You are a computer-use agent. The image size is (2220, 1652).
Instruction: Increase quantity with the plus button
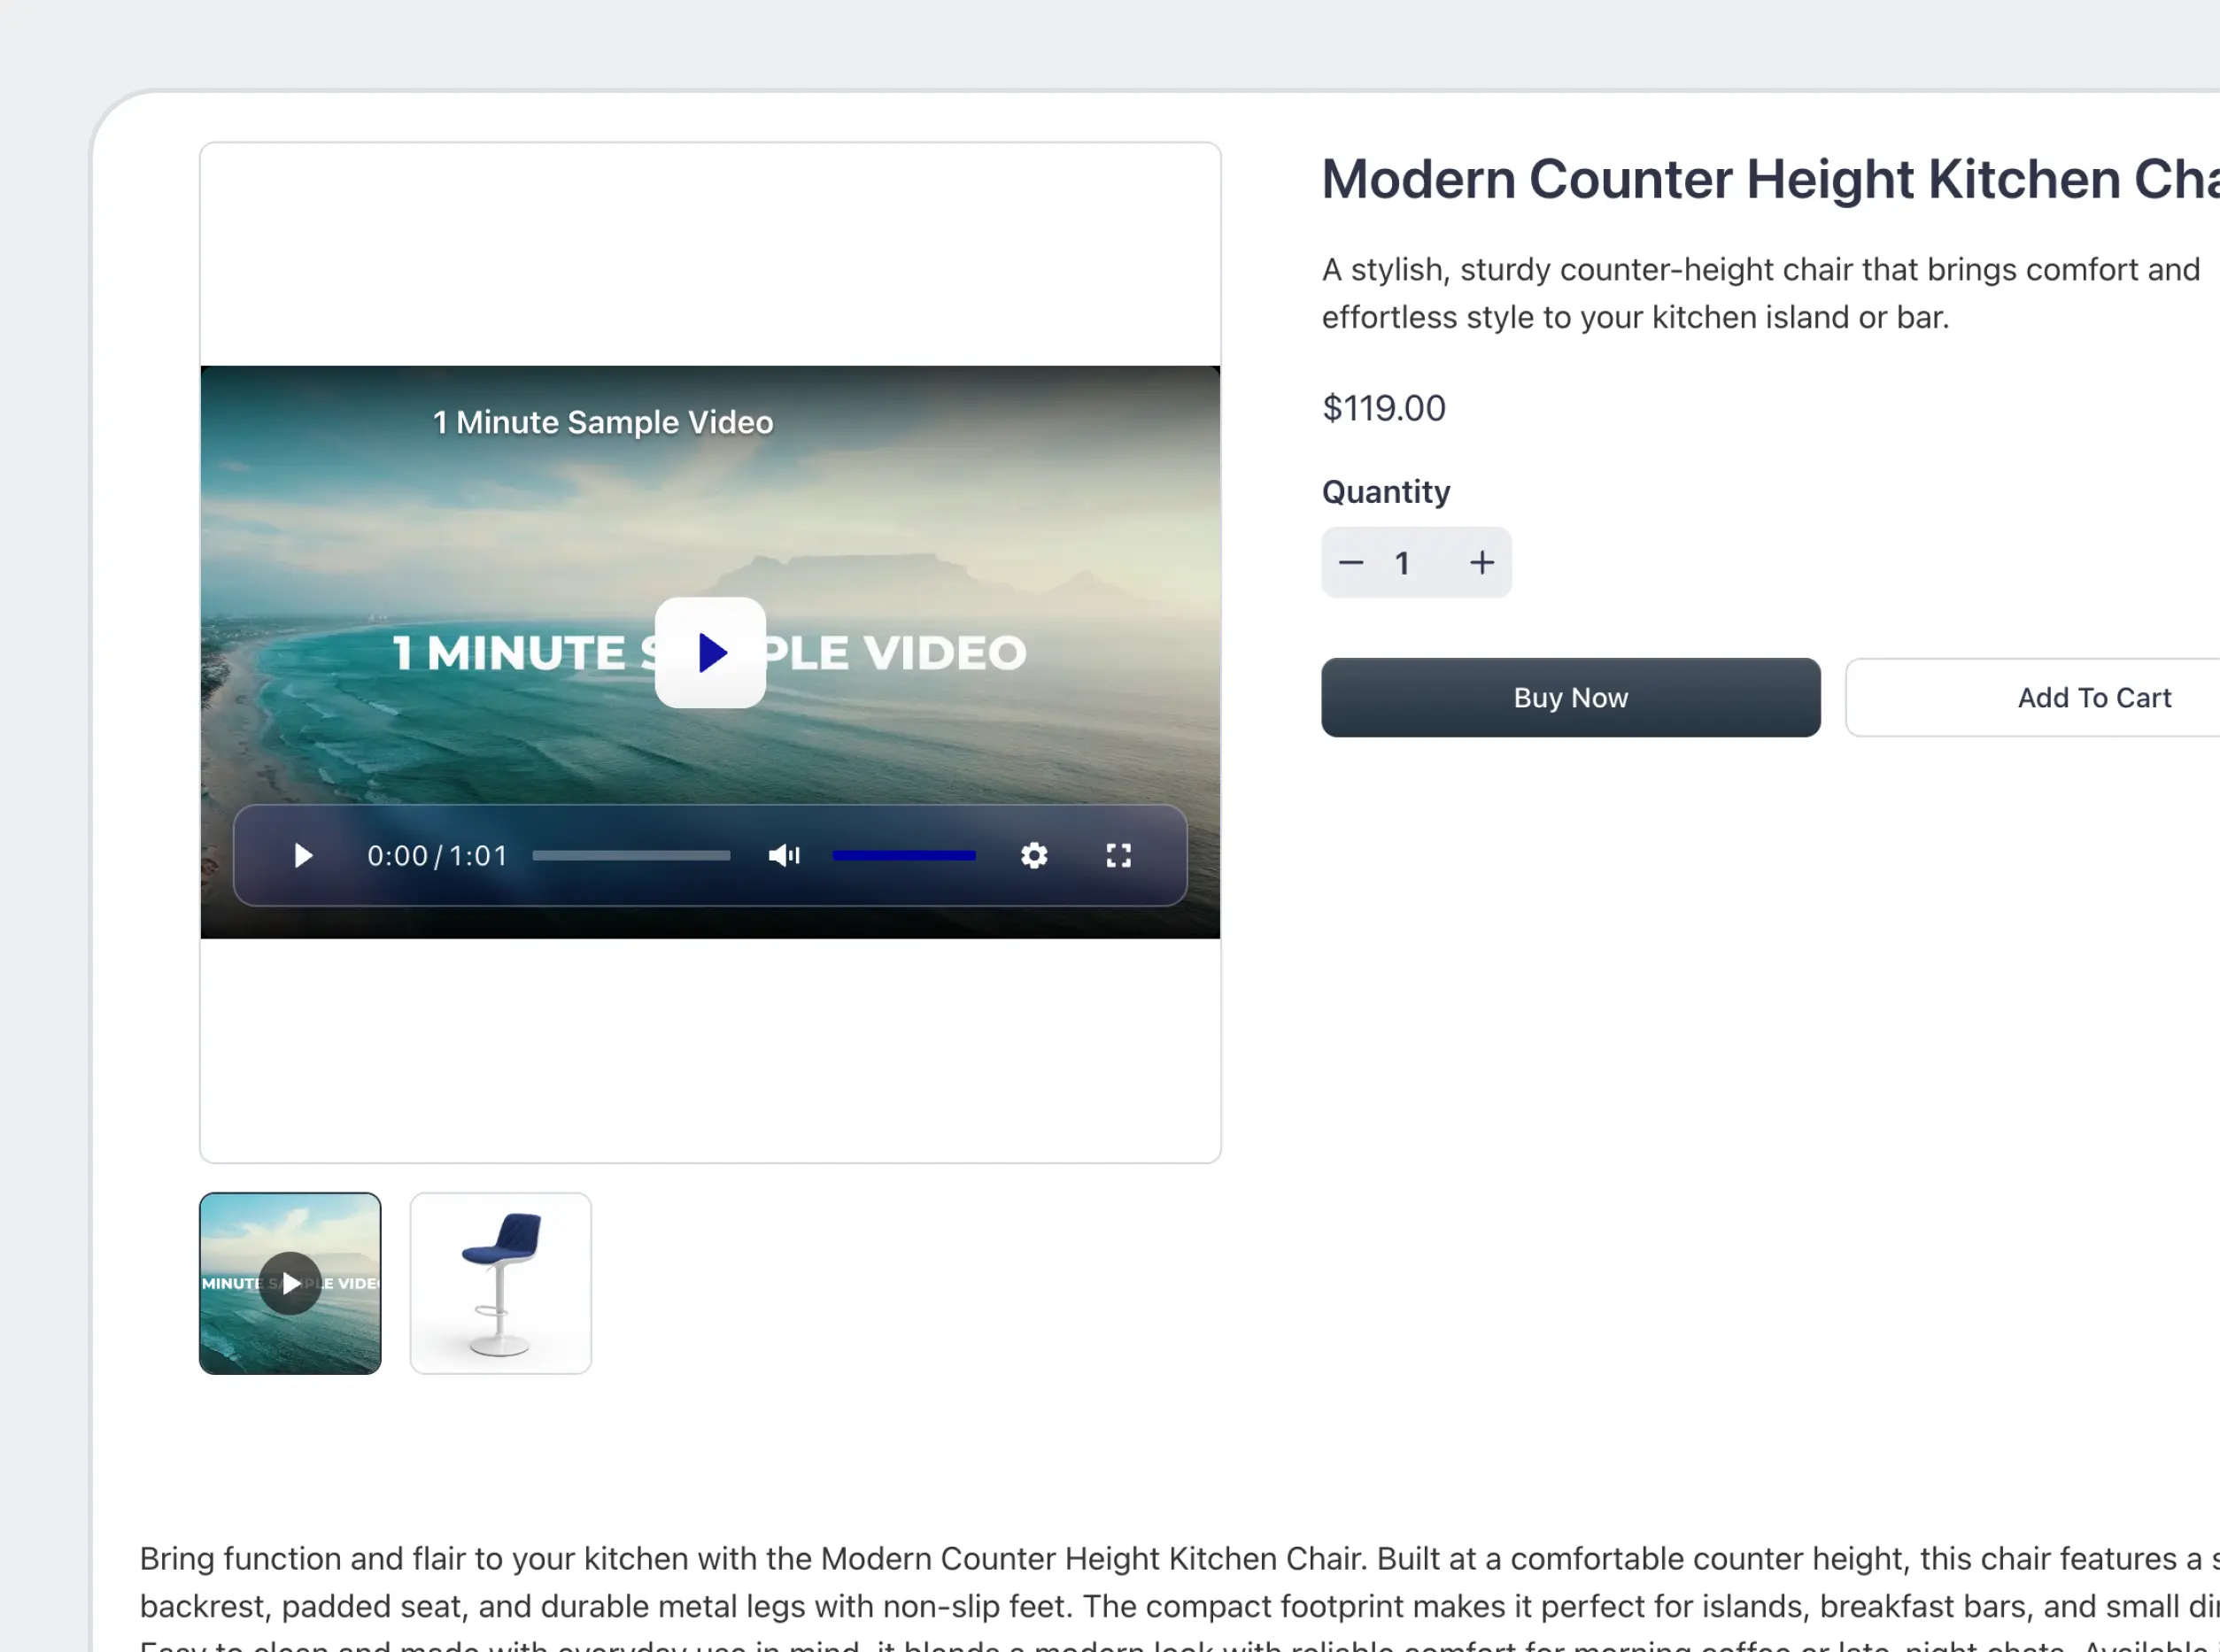click(x=1482, y=563)
